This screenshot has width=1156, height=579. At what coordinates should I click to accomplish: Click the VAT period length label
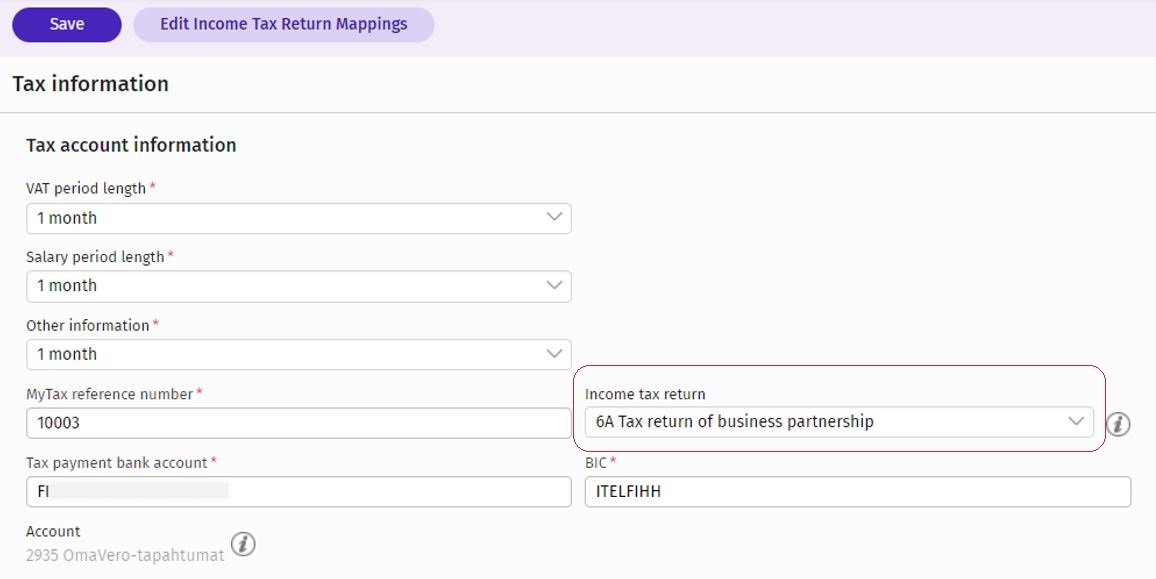tap(86, 188)
